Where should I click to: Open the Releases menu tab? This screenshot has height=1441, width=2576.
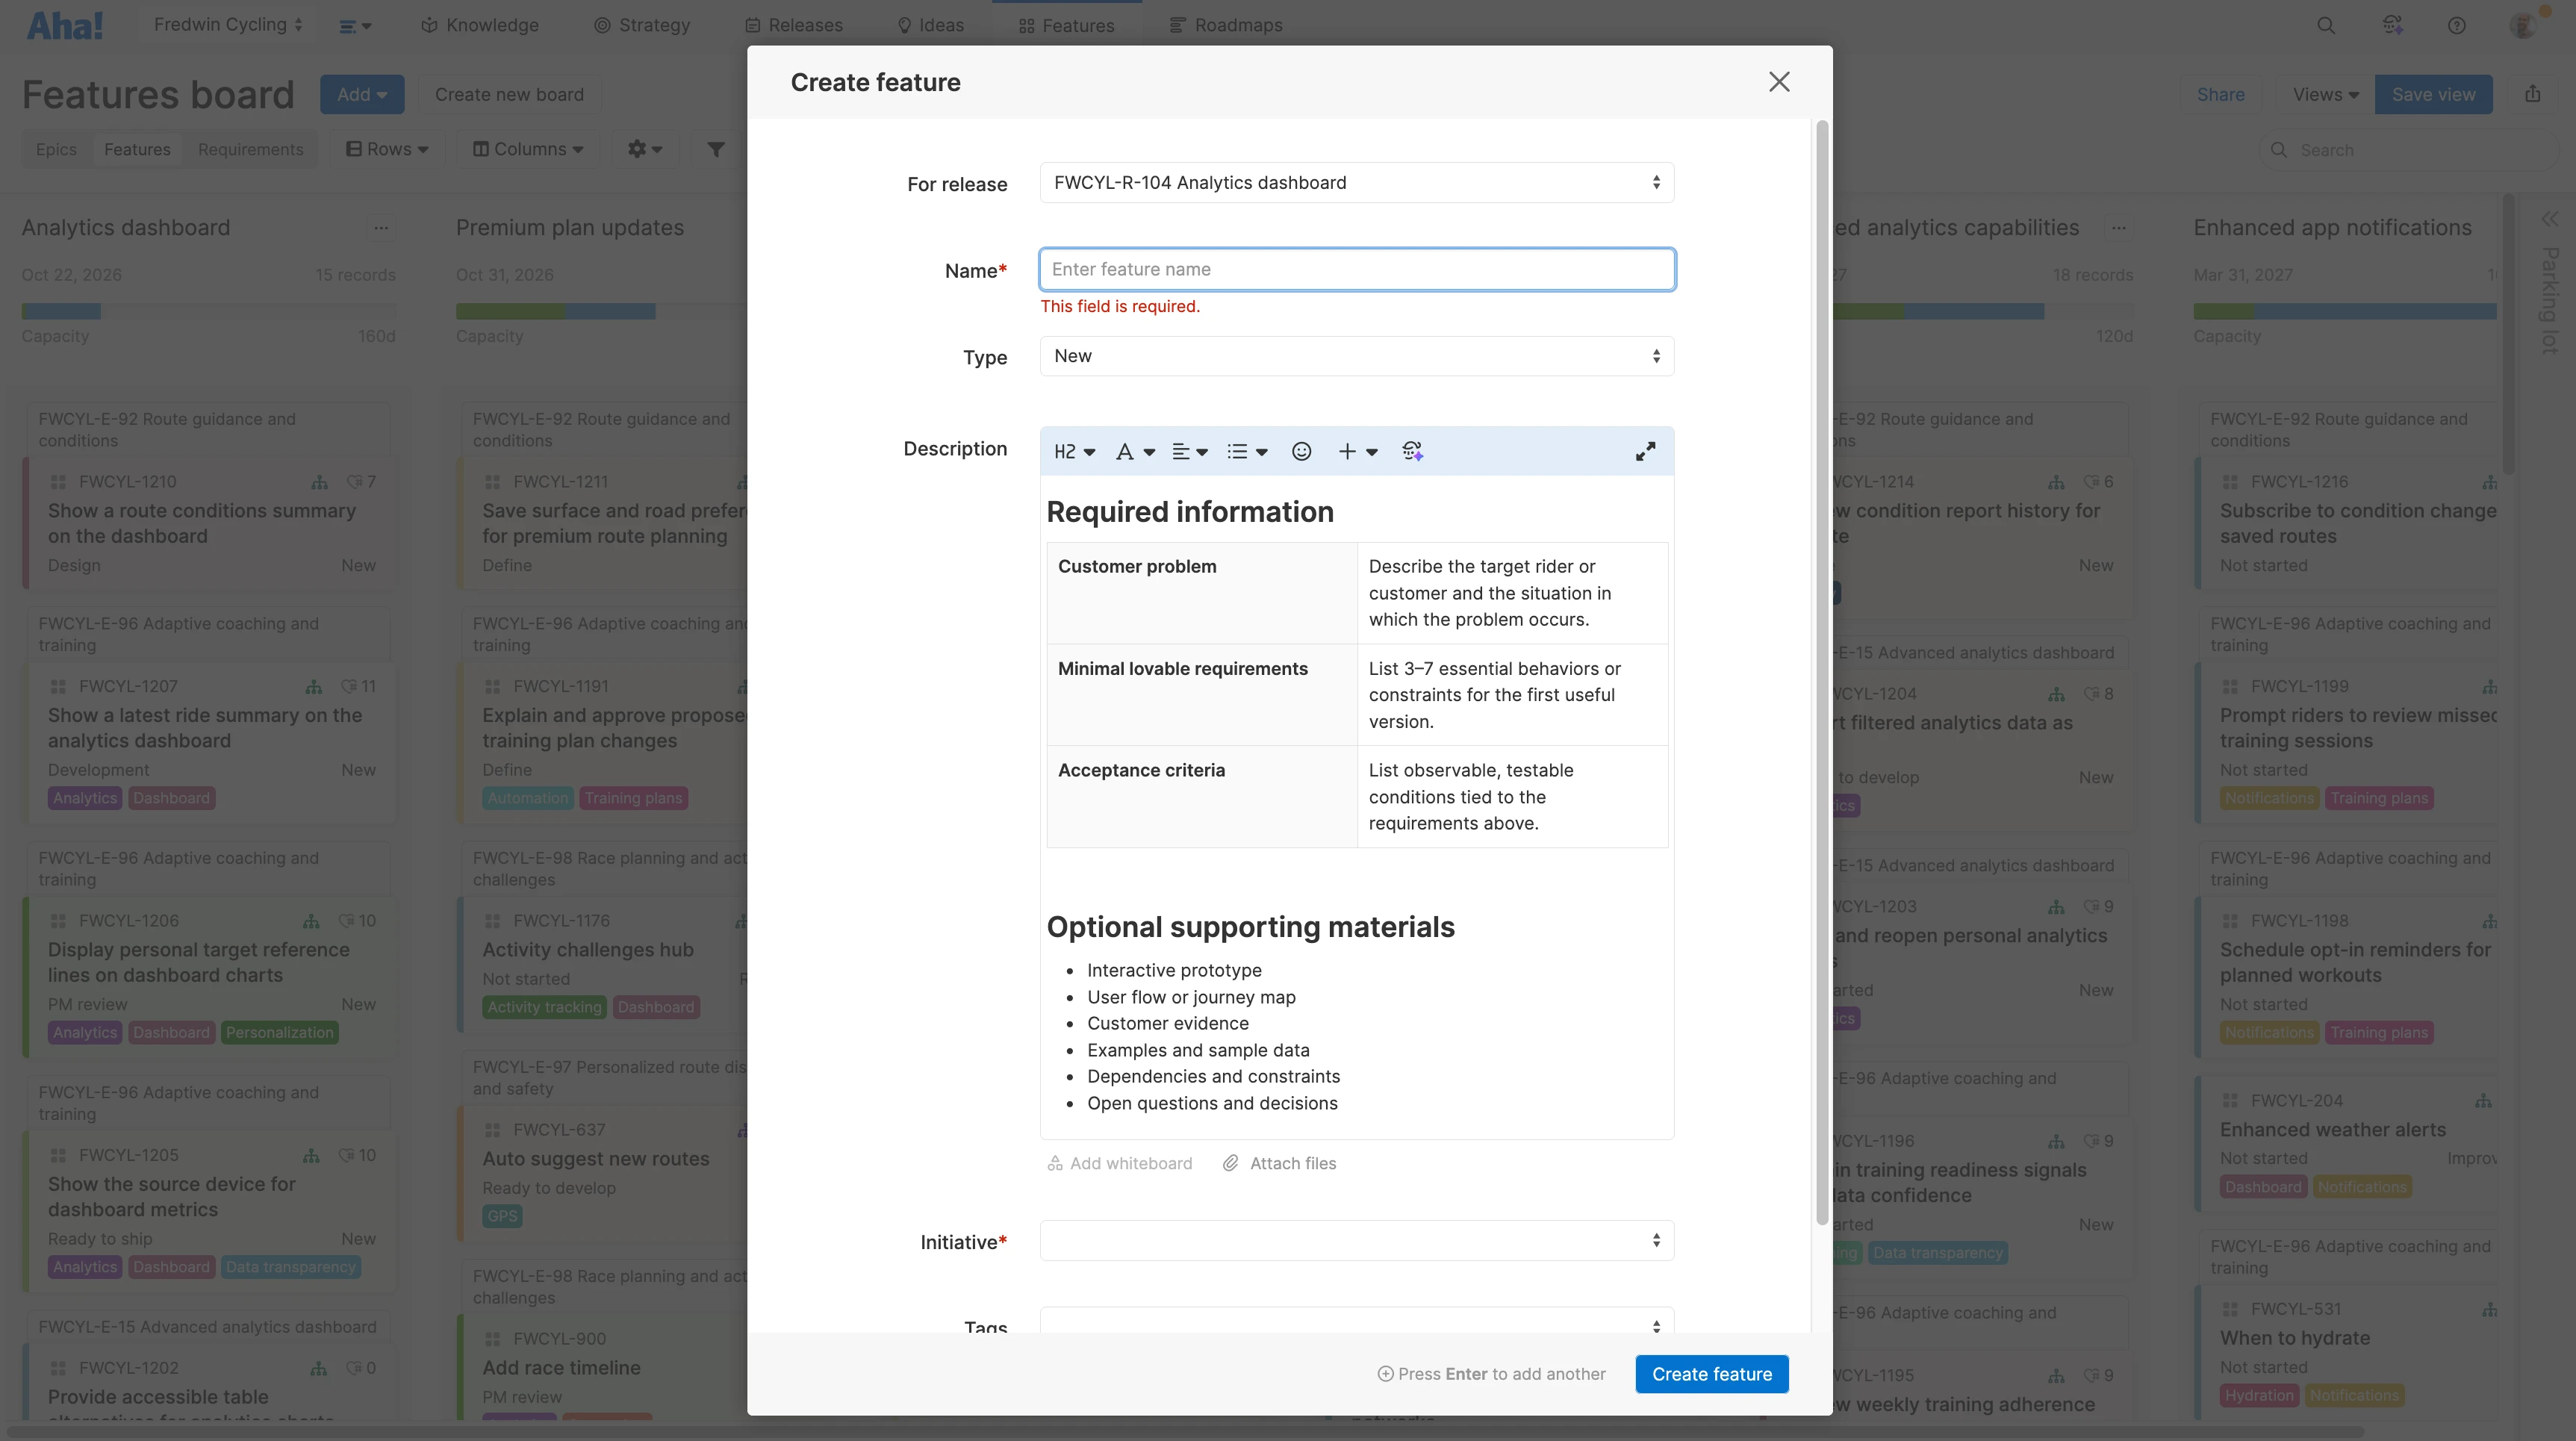(794, 25)
